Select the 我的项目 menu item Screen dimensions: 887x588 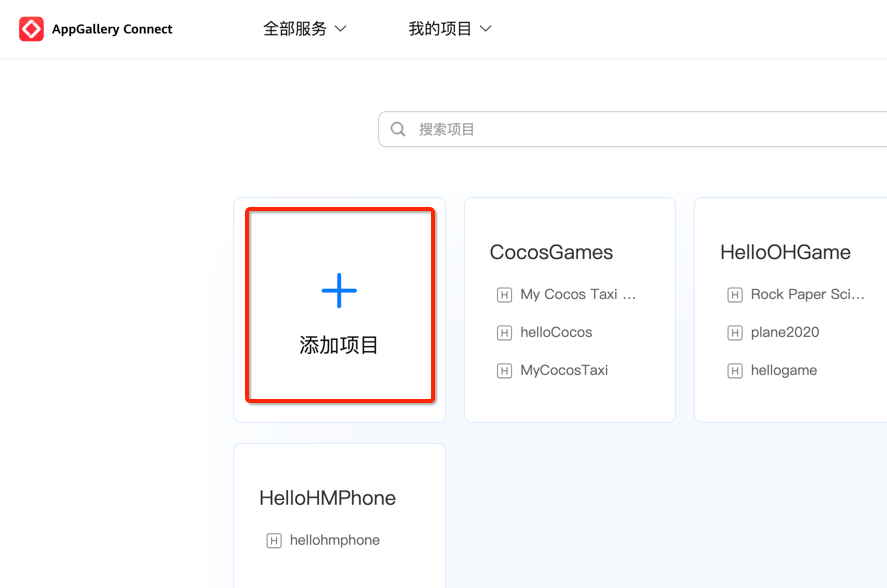pyautogui.click(x=440, y=28)
